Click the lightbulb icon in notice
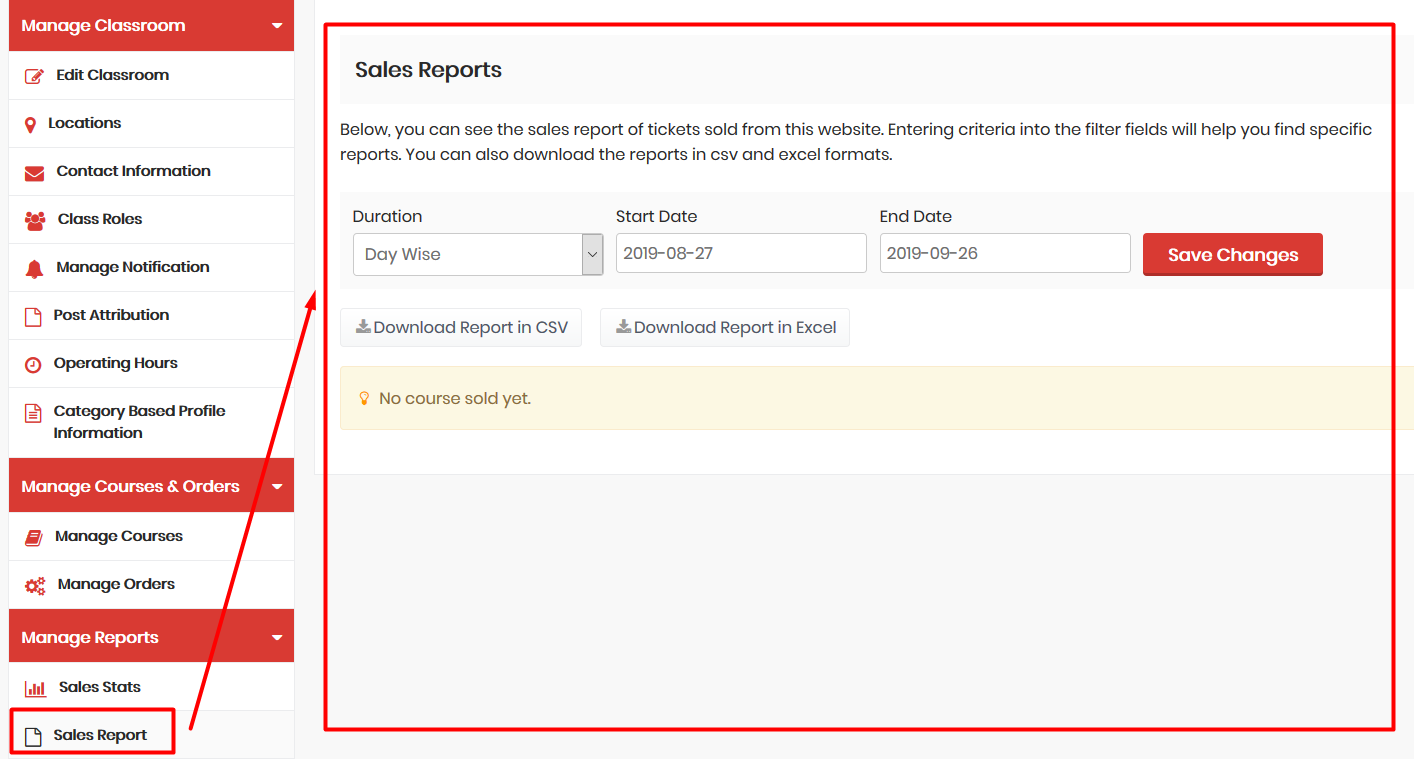This screenshot has width=1414, height=759. (364, 398)
